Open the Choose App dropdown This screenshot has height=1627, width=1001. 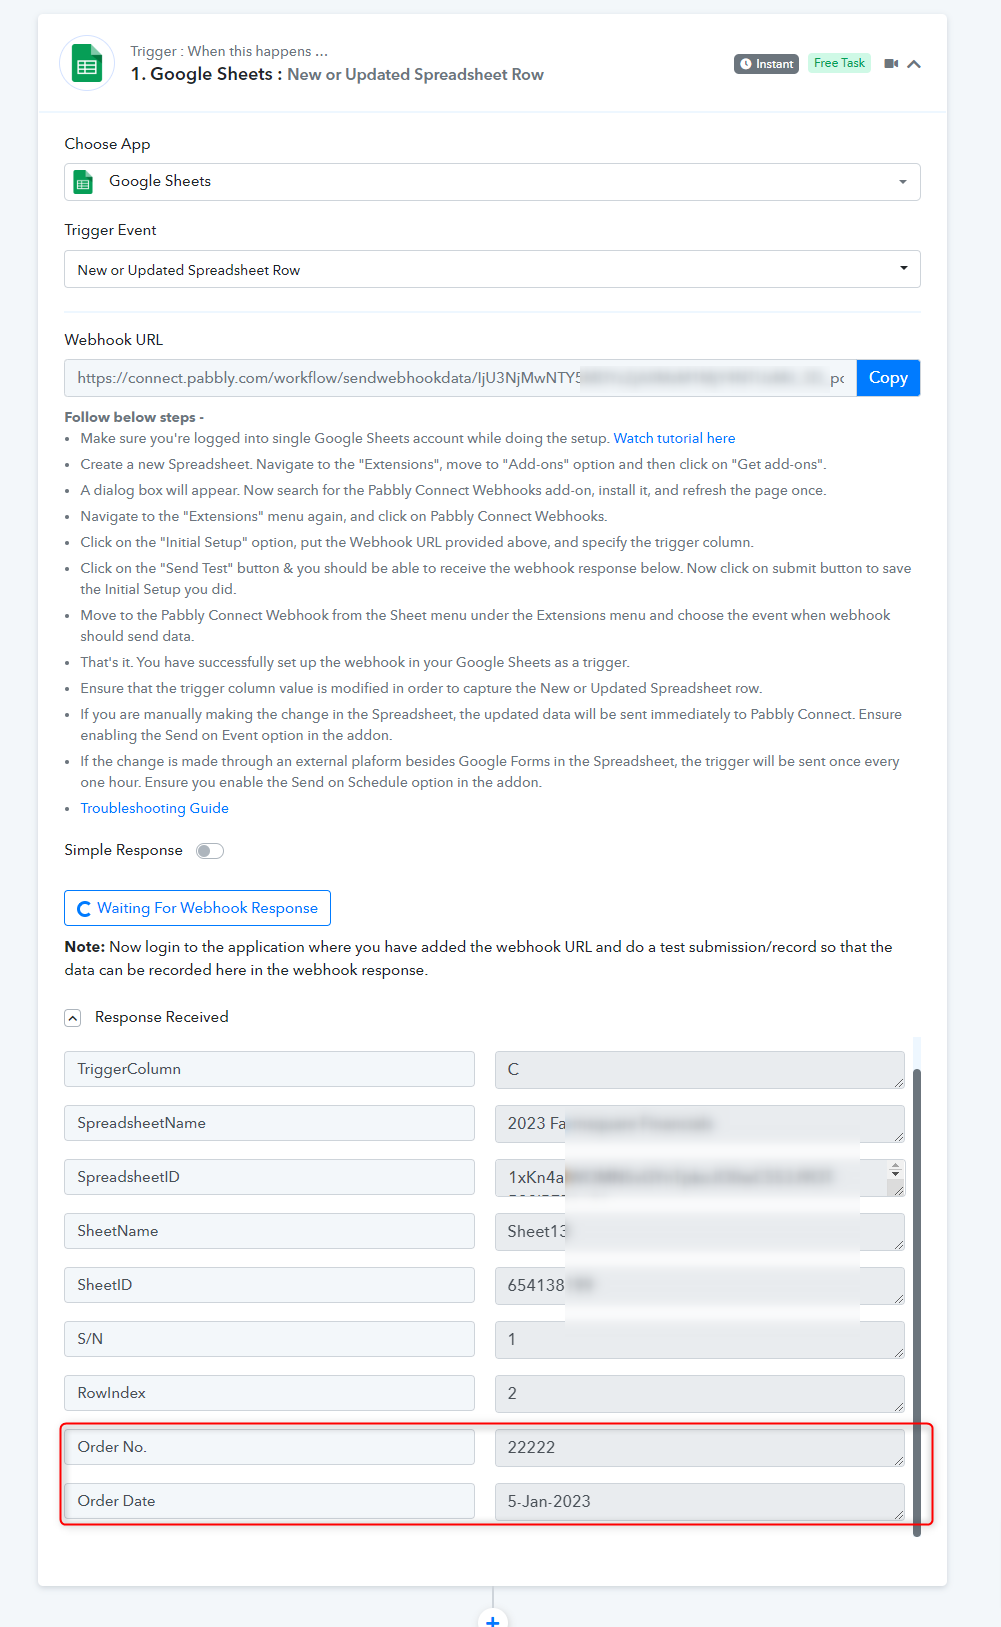click(x=492, y=182)
